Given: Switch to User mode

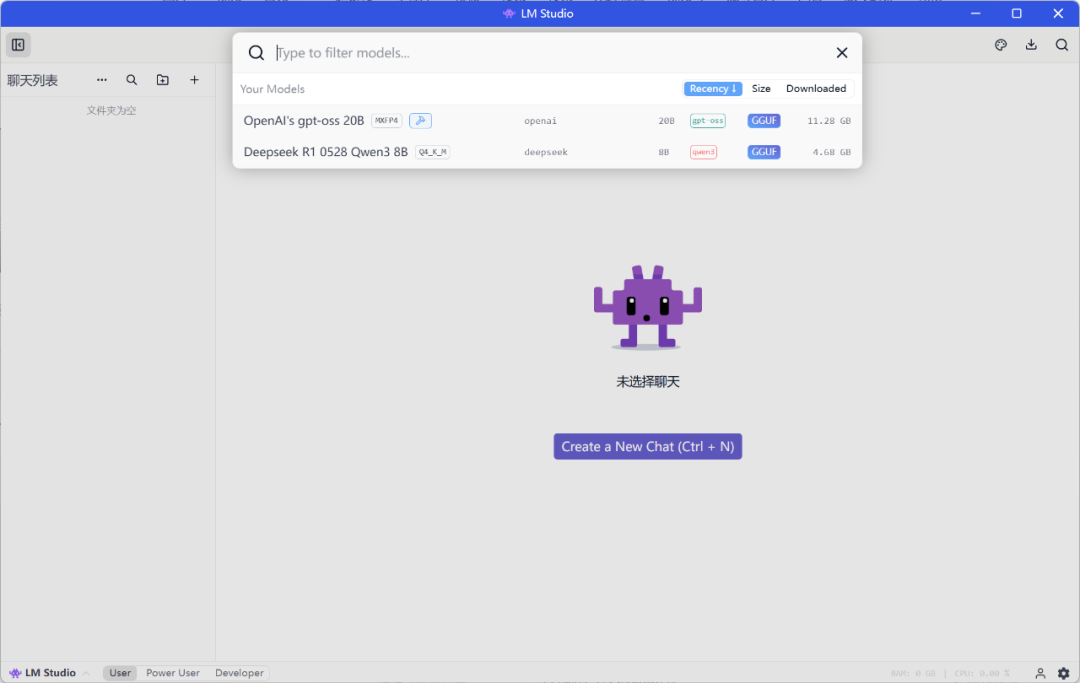Looking at the screenshot, I should tap(120, 673).
